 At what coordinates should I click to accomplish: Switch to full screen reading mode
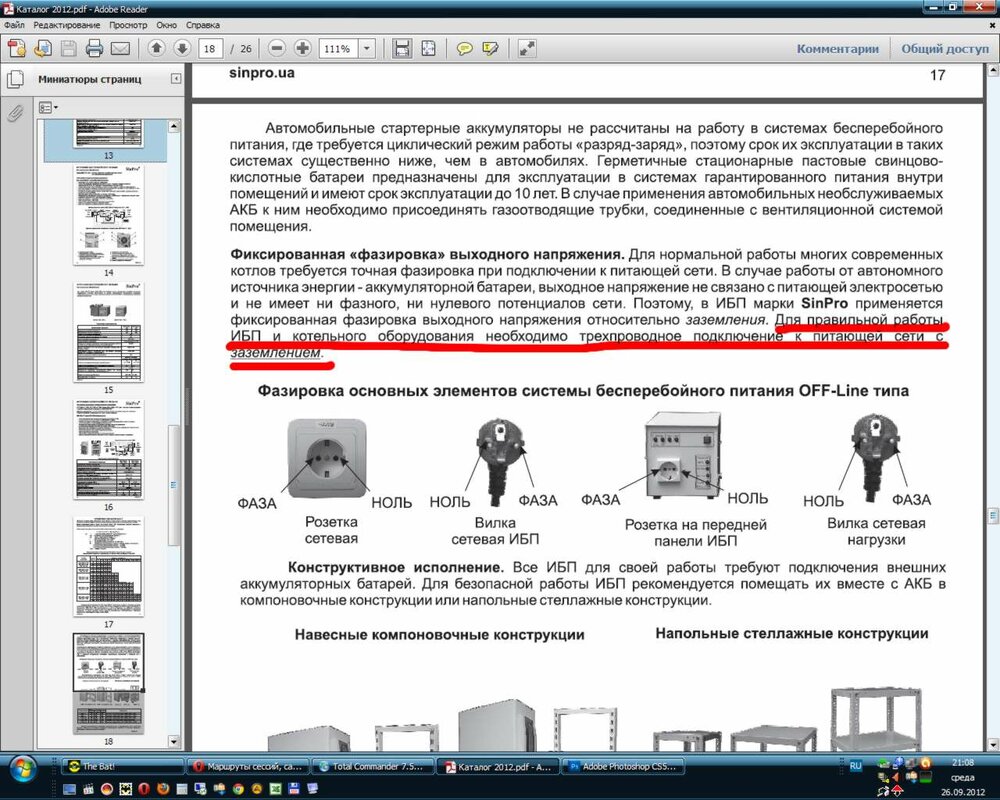[528, 48]
